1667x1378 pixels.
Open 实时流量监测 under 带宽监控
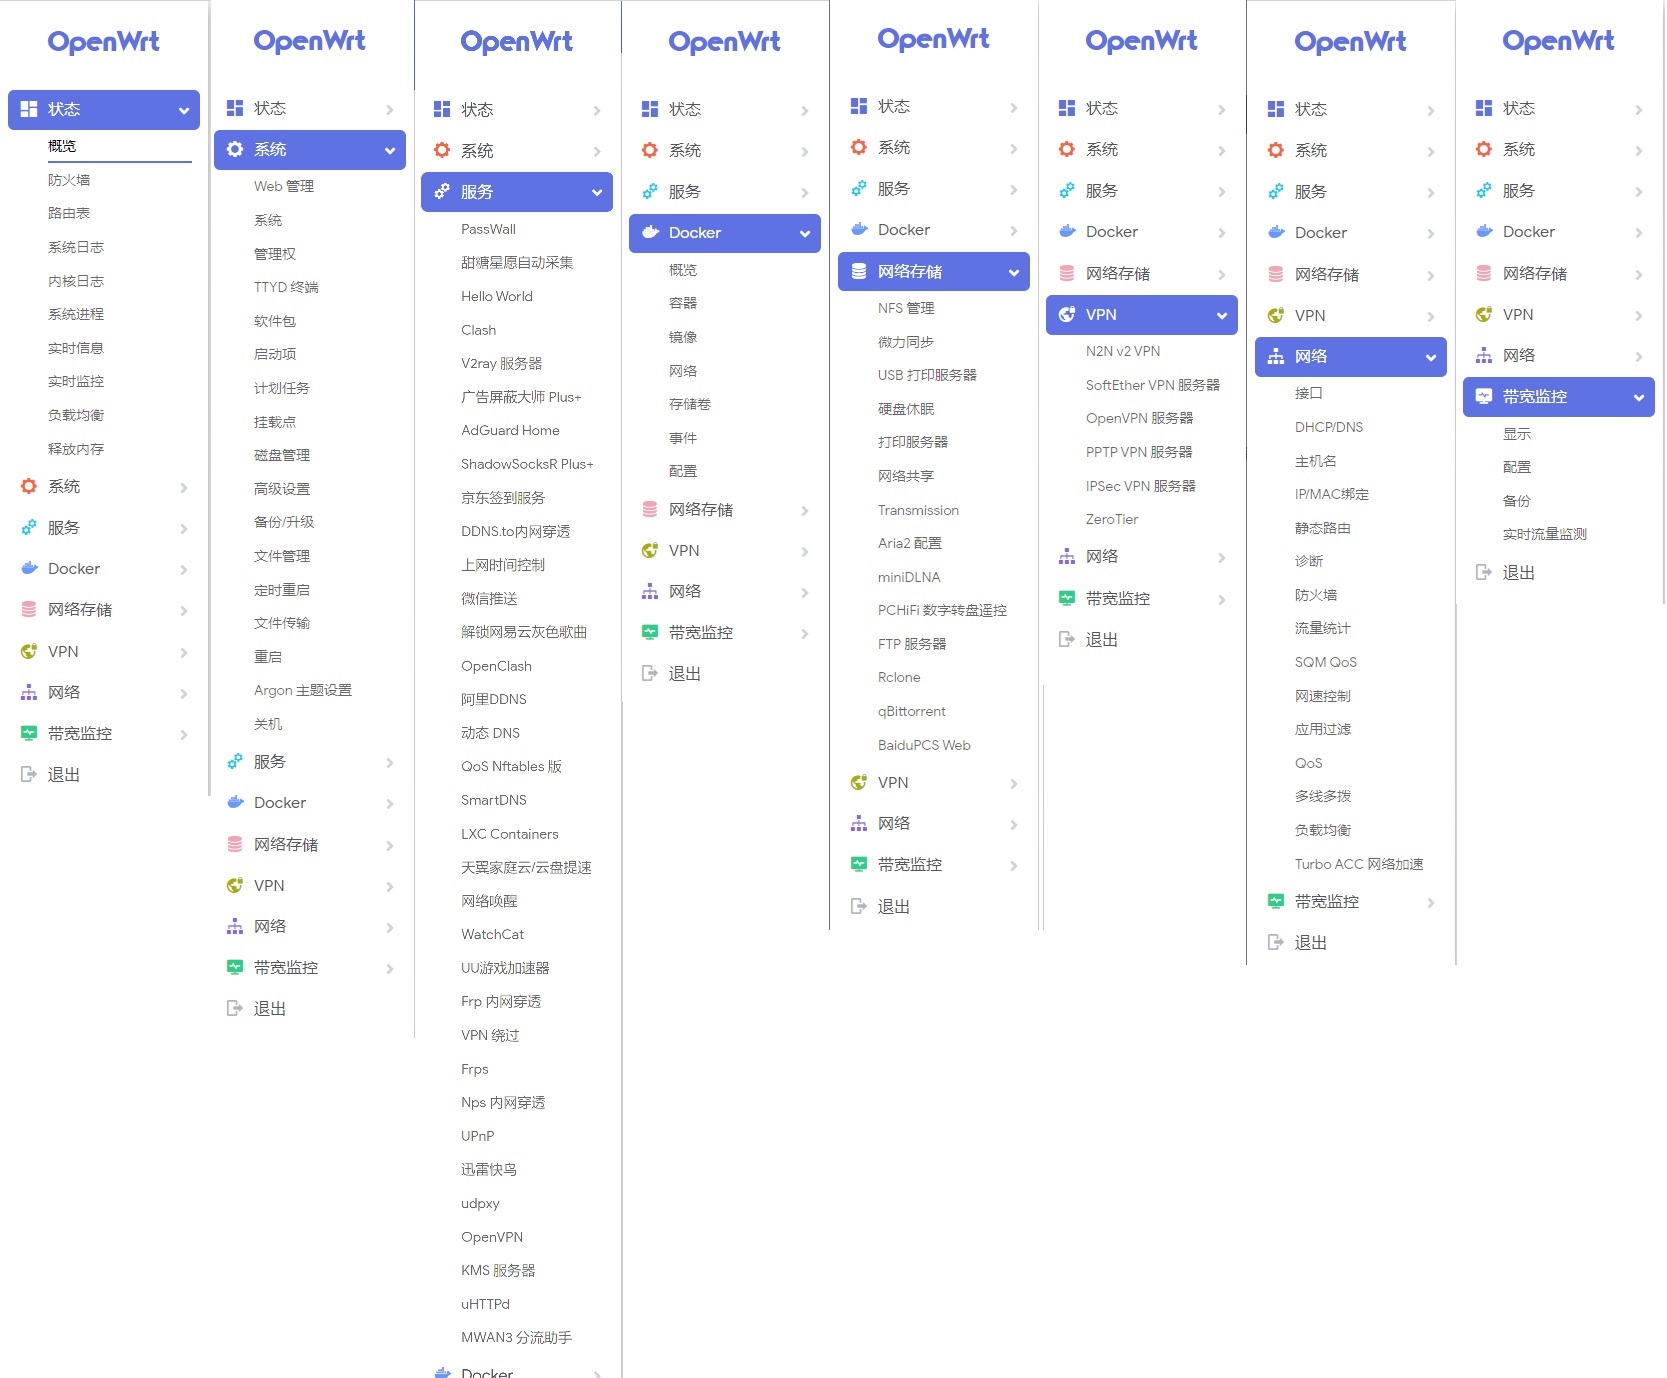tap(1544, 534)
